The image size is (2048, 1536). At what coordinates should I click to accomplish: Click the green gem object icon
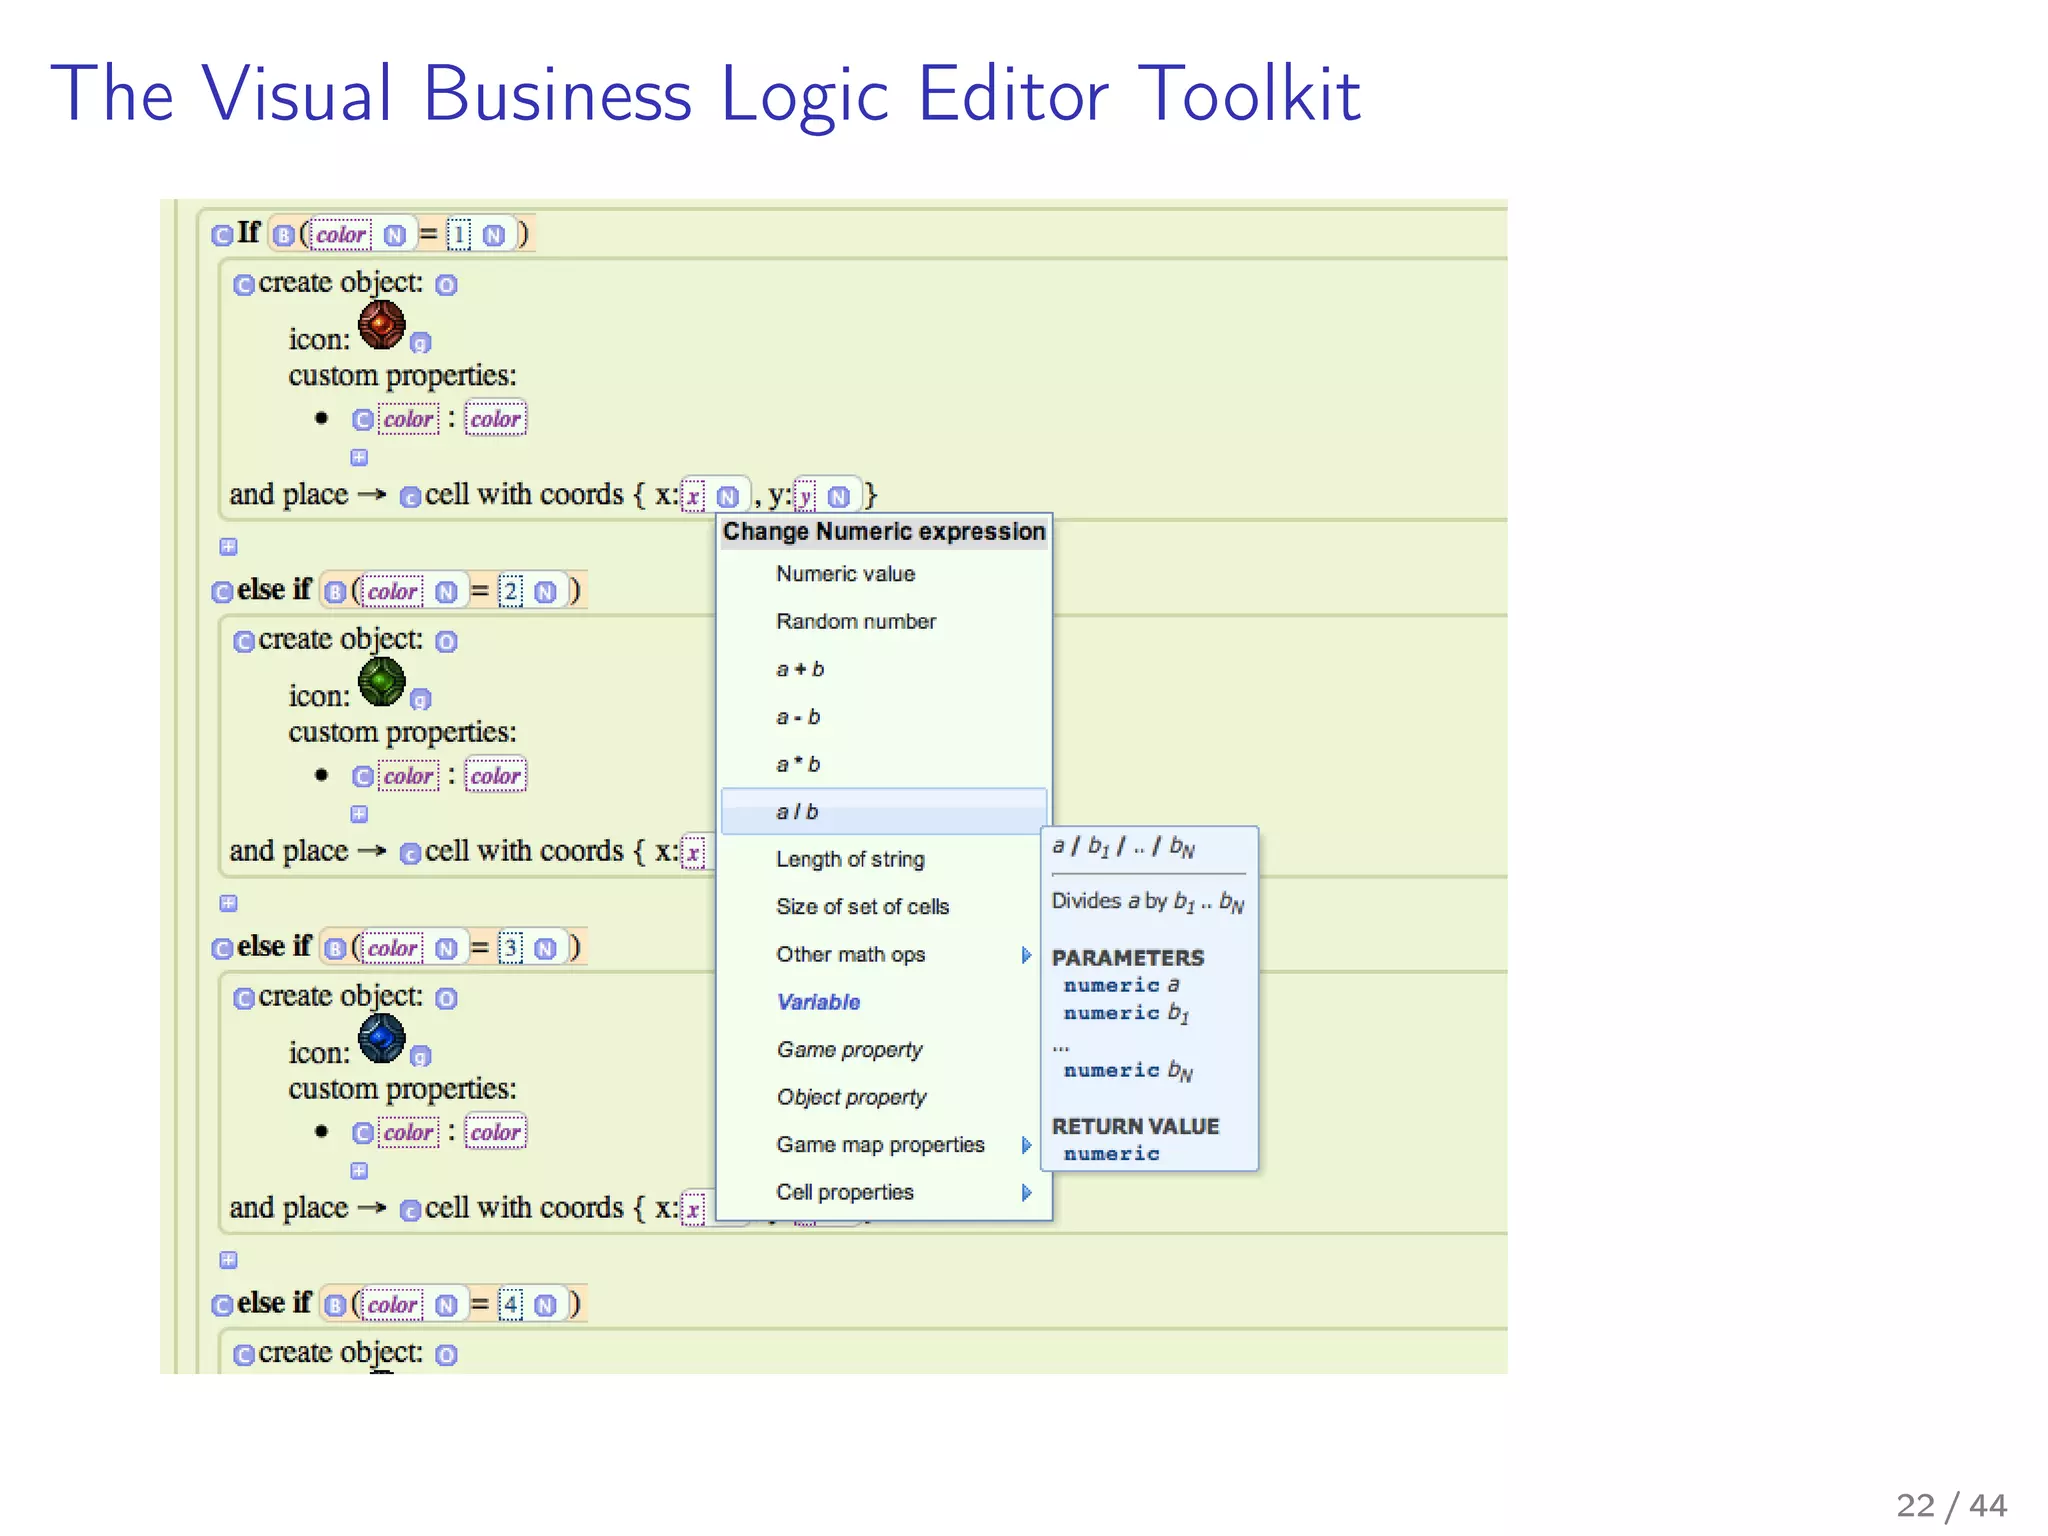[x=381, y=681]
